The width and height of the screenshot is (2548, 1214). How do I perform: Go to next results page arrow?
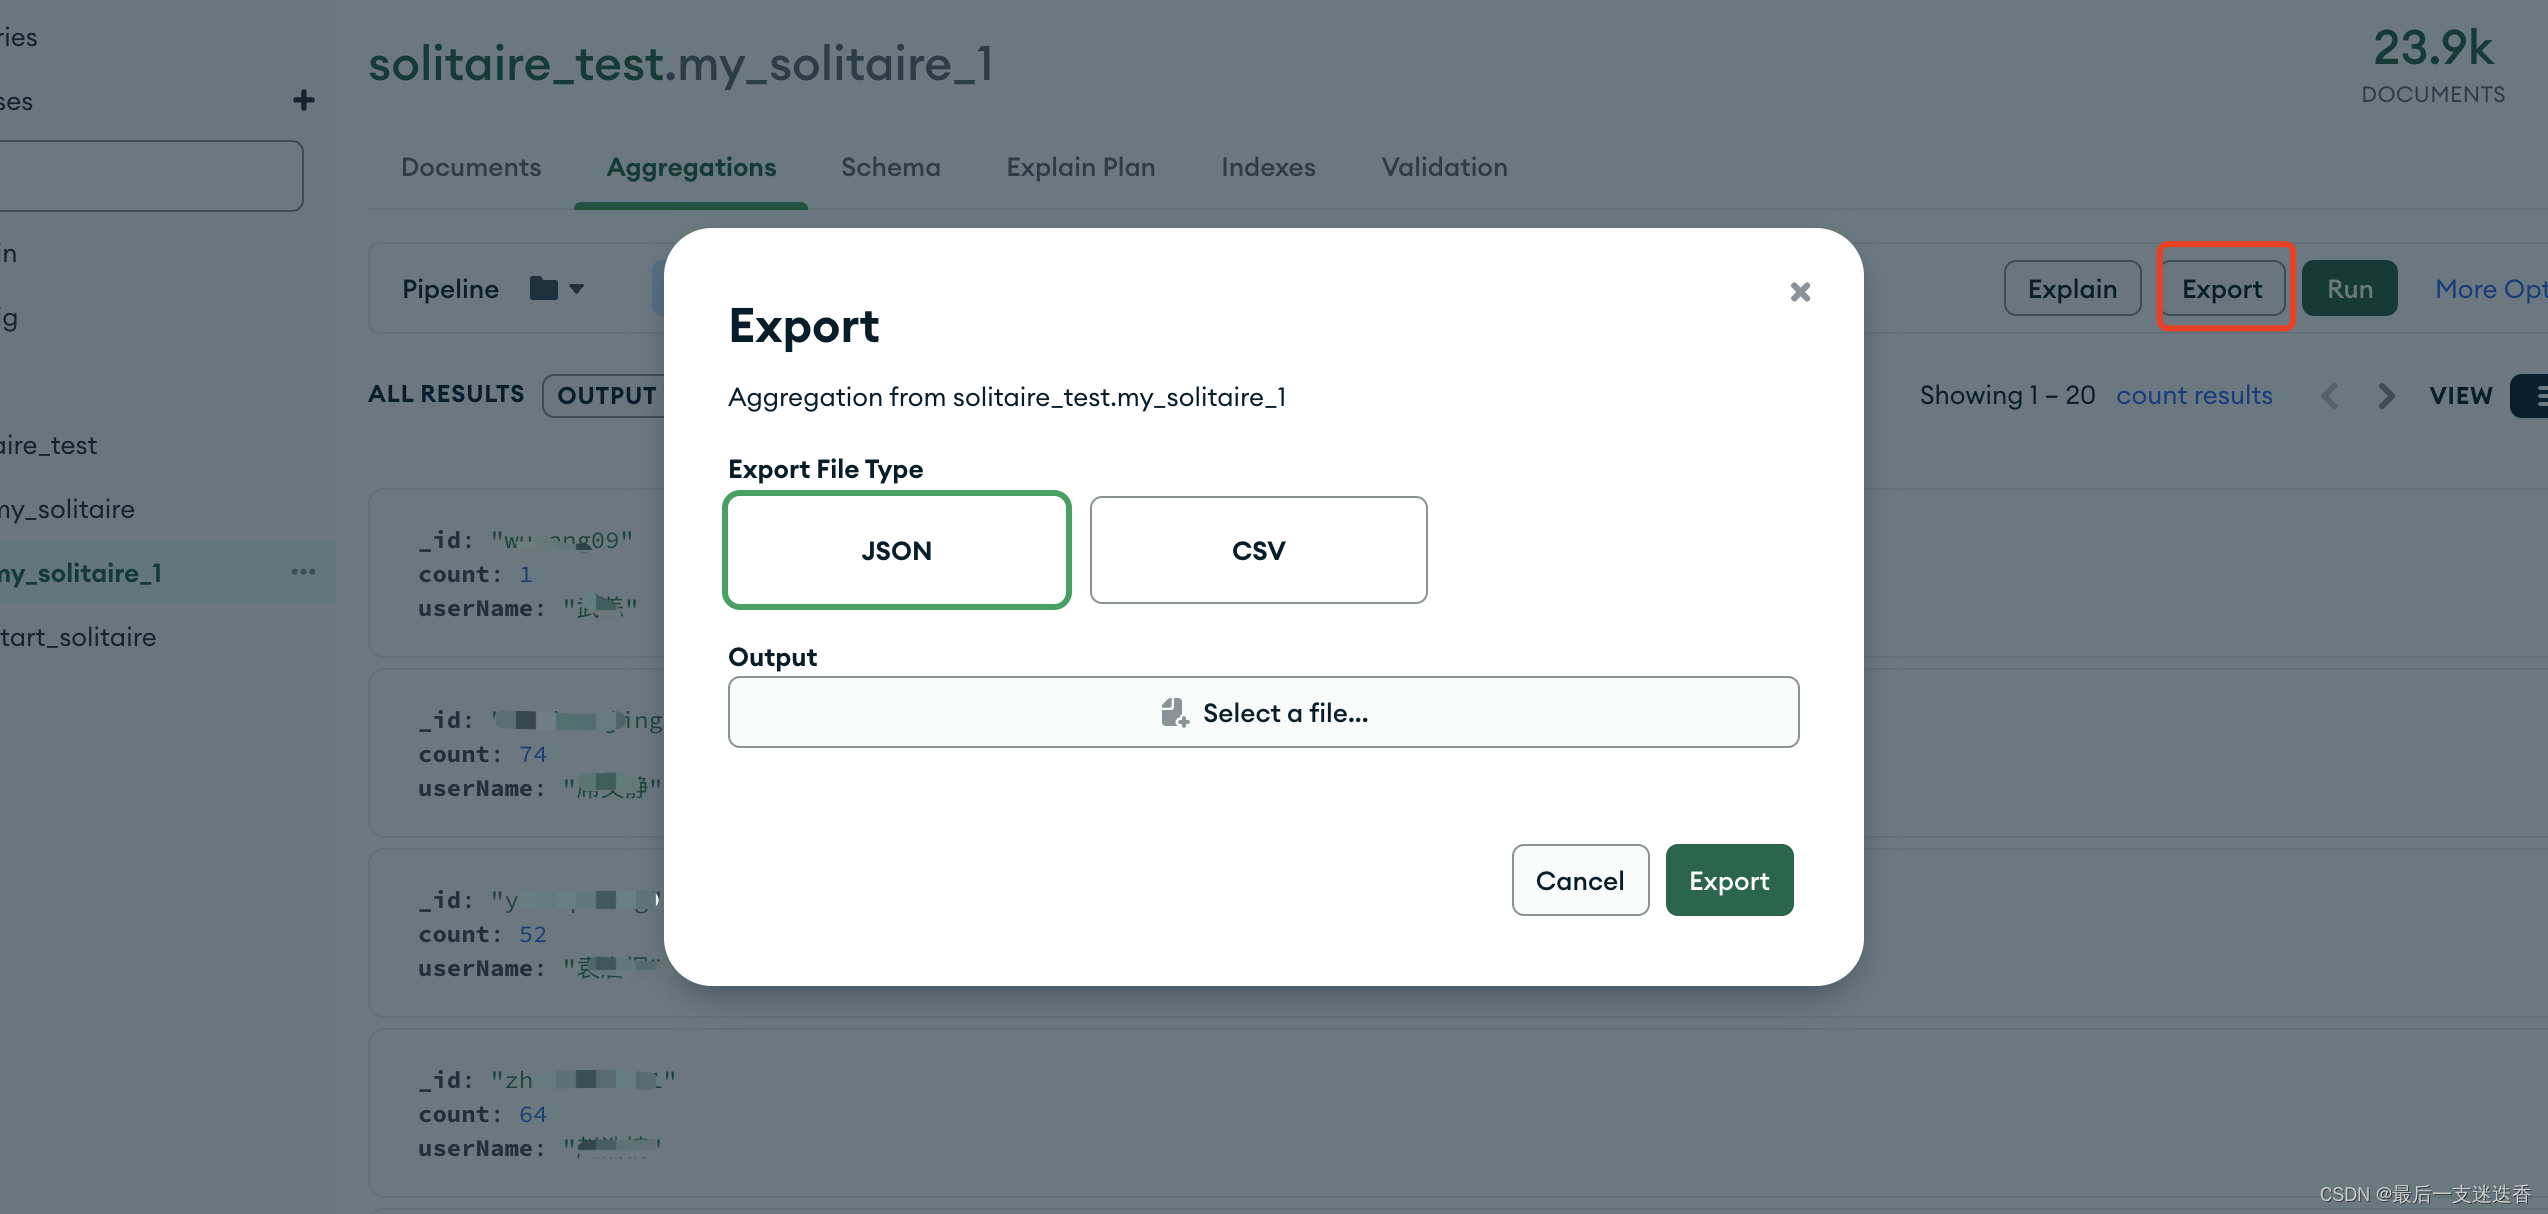(x=2386, y=396)
